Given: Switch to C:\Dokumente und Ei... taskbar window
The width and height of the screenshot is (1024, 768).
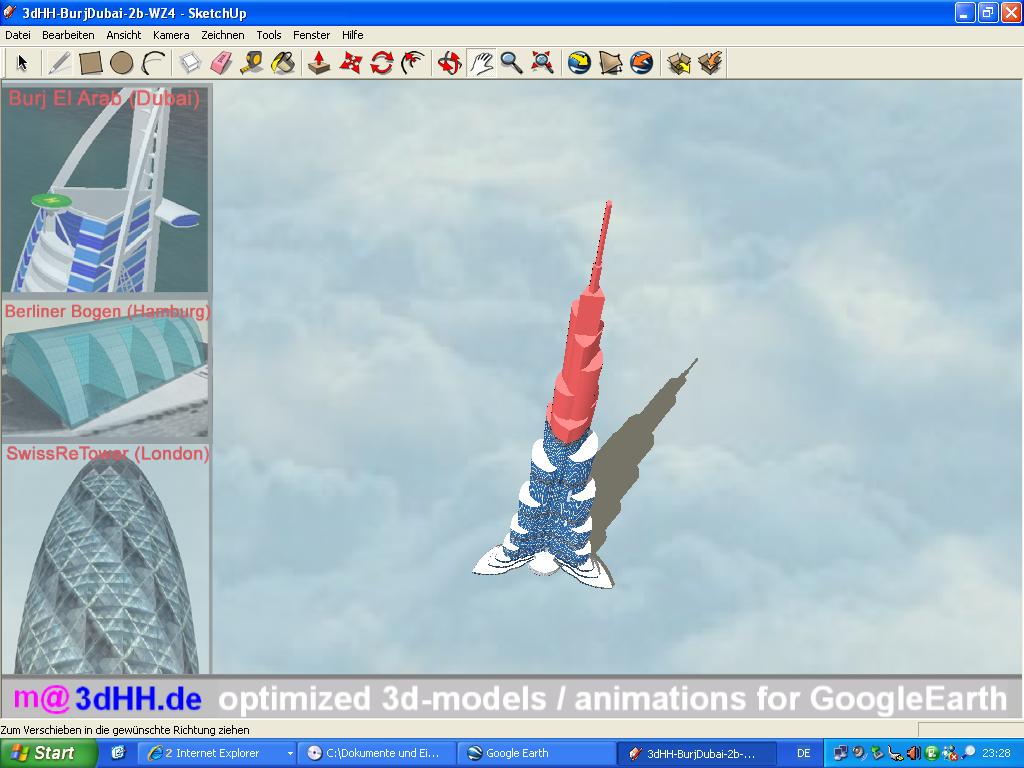Looking at the screenshot, I should point(376,753).
